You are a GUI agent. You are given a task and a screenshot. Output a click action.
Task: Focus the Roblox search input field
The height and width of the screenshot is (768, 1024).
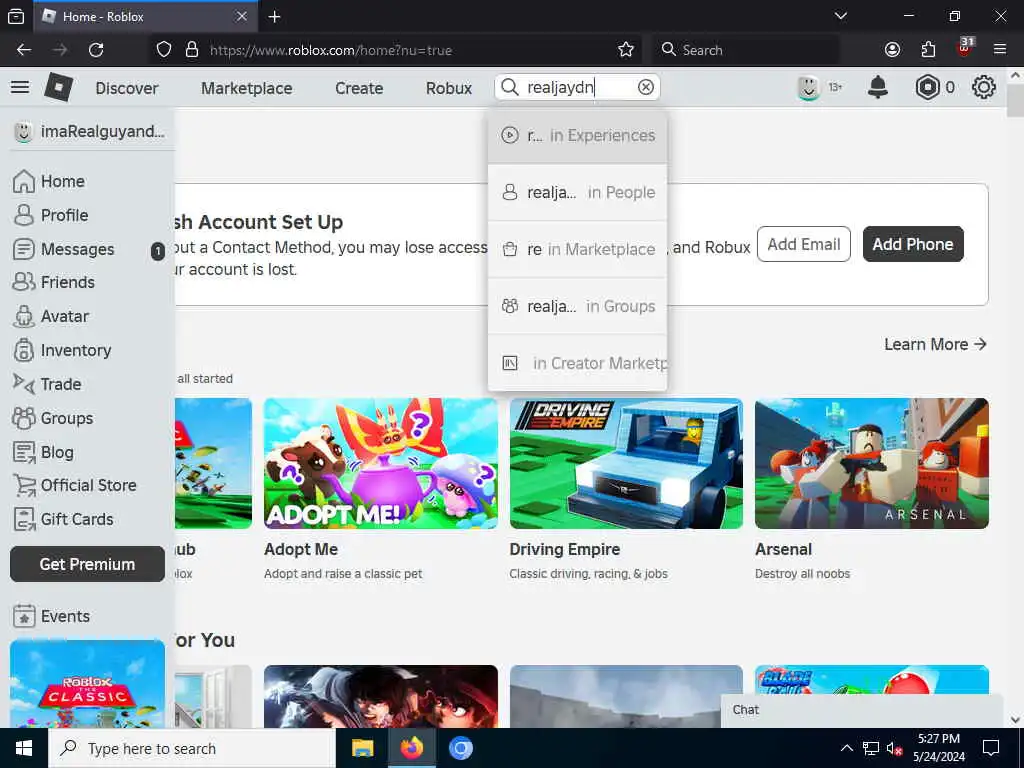(578, 87)
